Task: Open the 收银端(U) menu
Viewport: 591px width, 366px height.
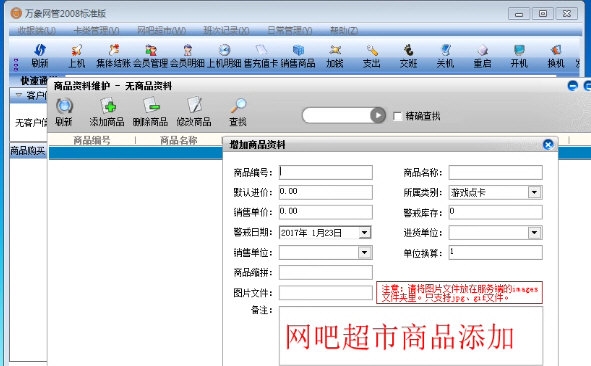Action: point(37,31)
